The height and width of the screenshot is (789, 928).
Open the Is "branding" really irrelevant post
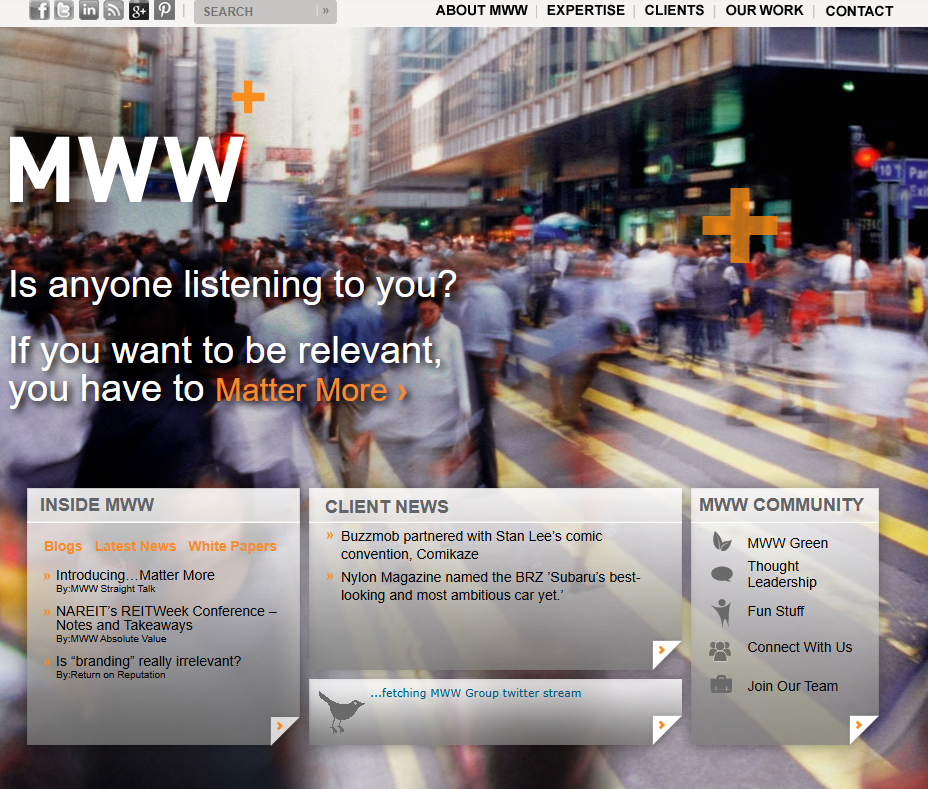(149, 661)
